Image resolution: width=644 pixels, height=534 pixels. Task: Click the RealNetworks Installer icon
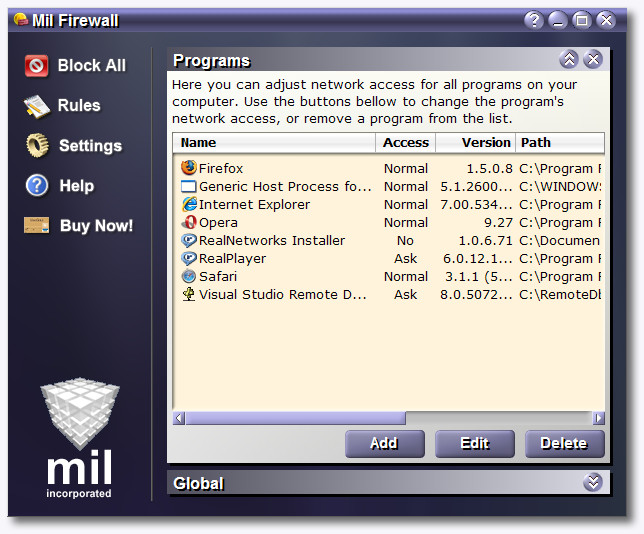point(189,240)
